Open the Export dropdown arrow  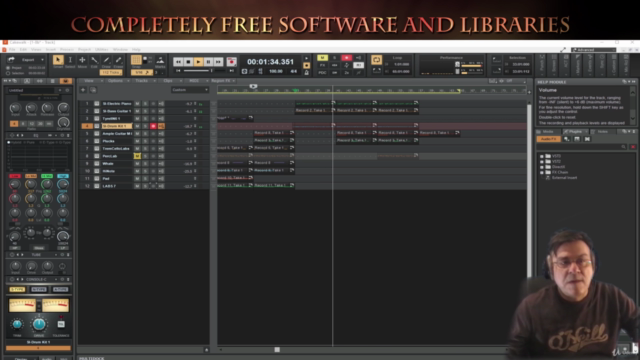pos(42,60)
